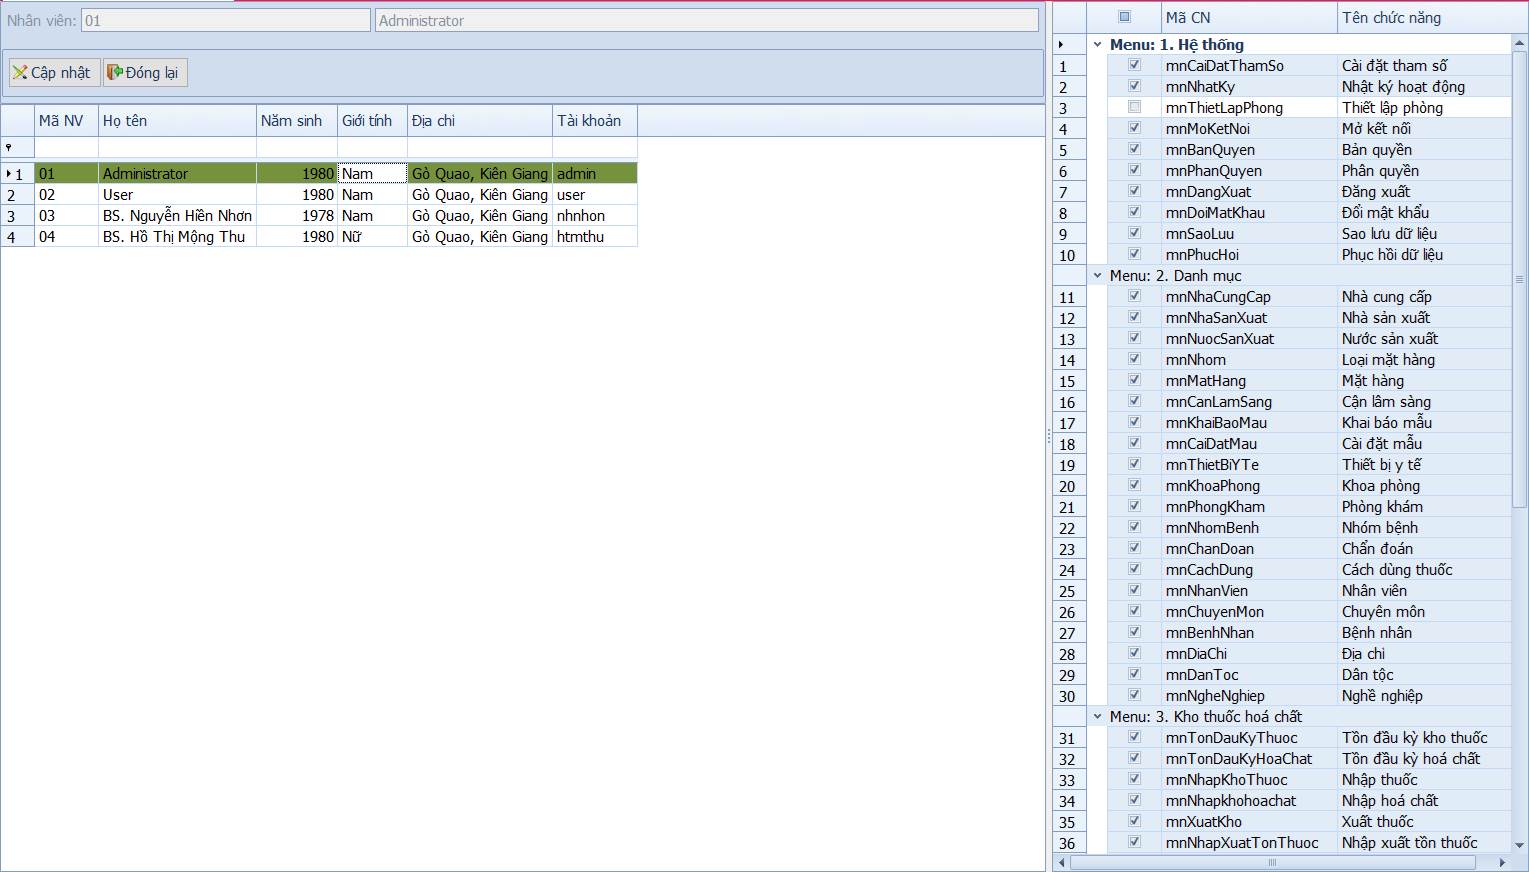Viewport: 1529px width, 872px height.
Task: Click the Mã CN column header
Action: (1249, 17)
